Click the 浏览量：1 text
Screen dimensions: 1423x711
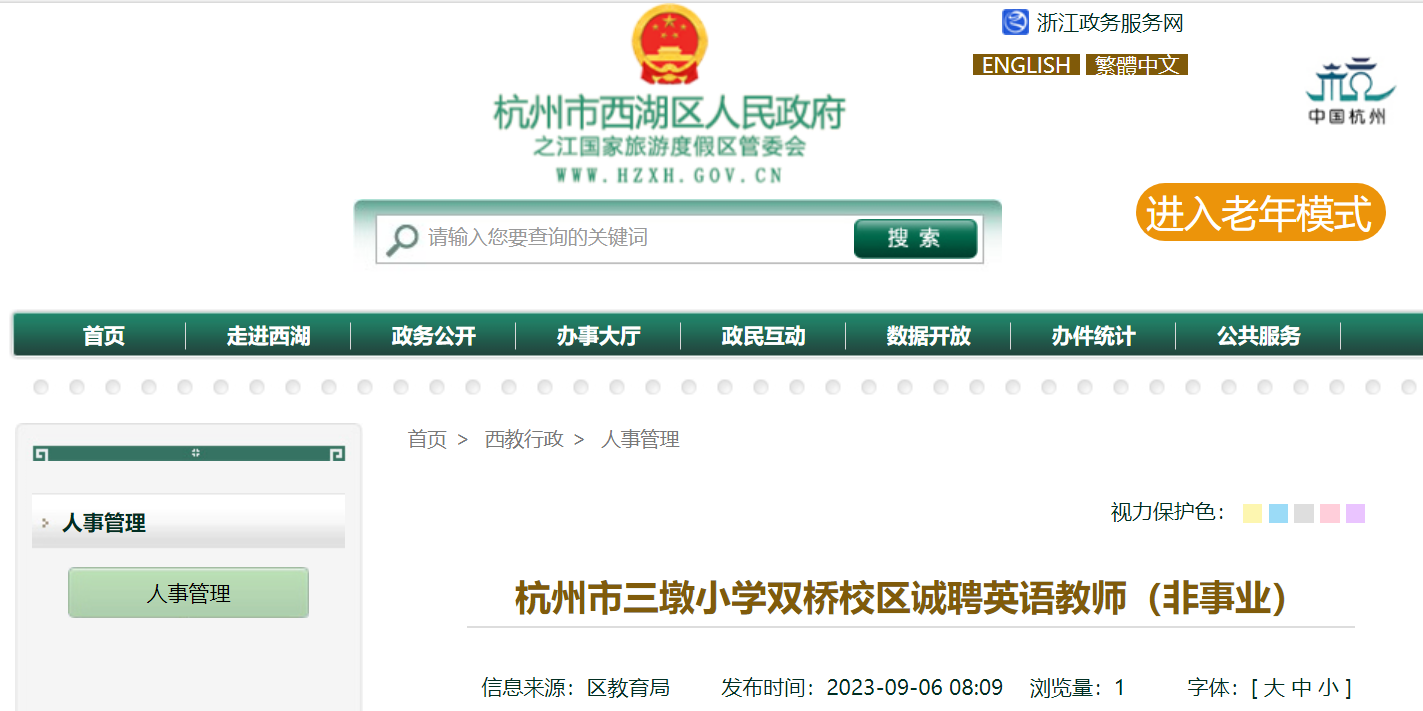(x=1077, y=688)
